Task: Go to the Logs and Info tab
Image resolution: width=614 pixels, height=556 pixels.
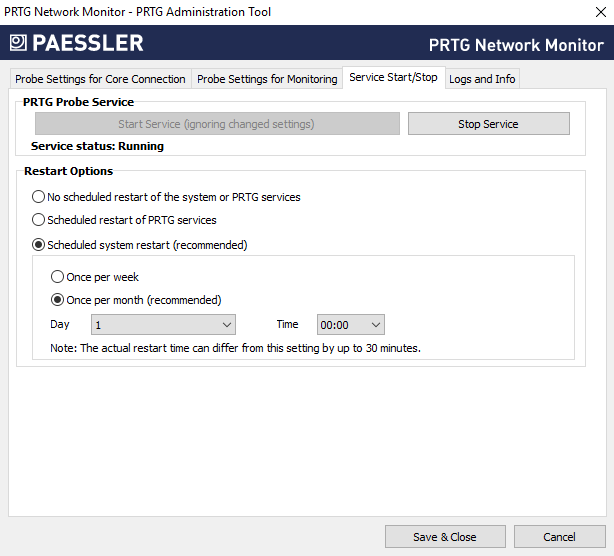Action: 482,79
